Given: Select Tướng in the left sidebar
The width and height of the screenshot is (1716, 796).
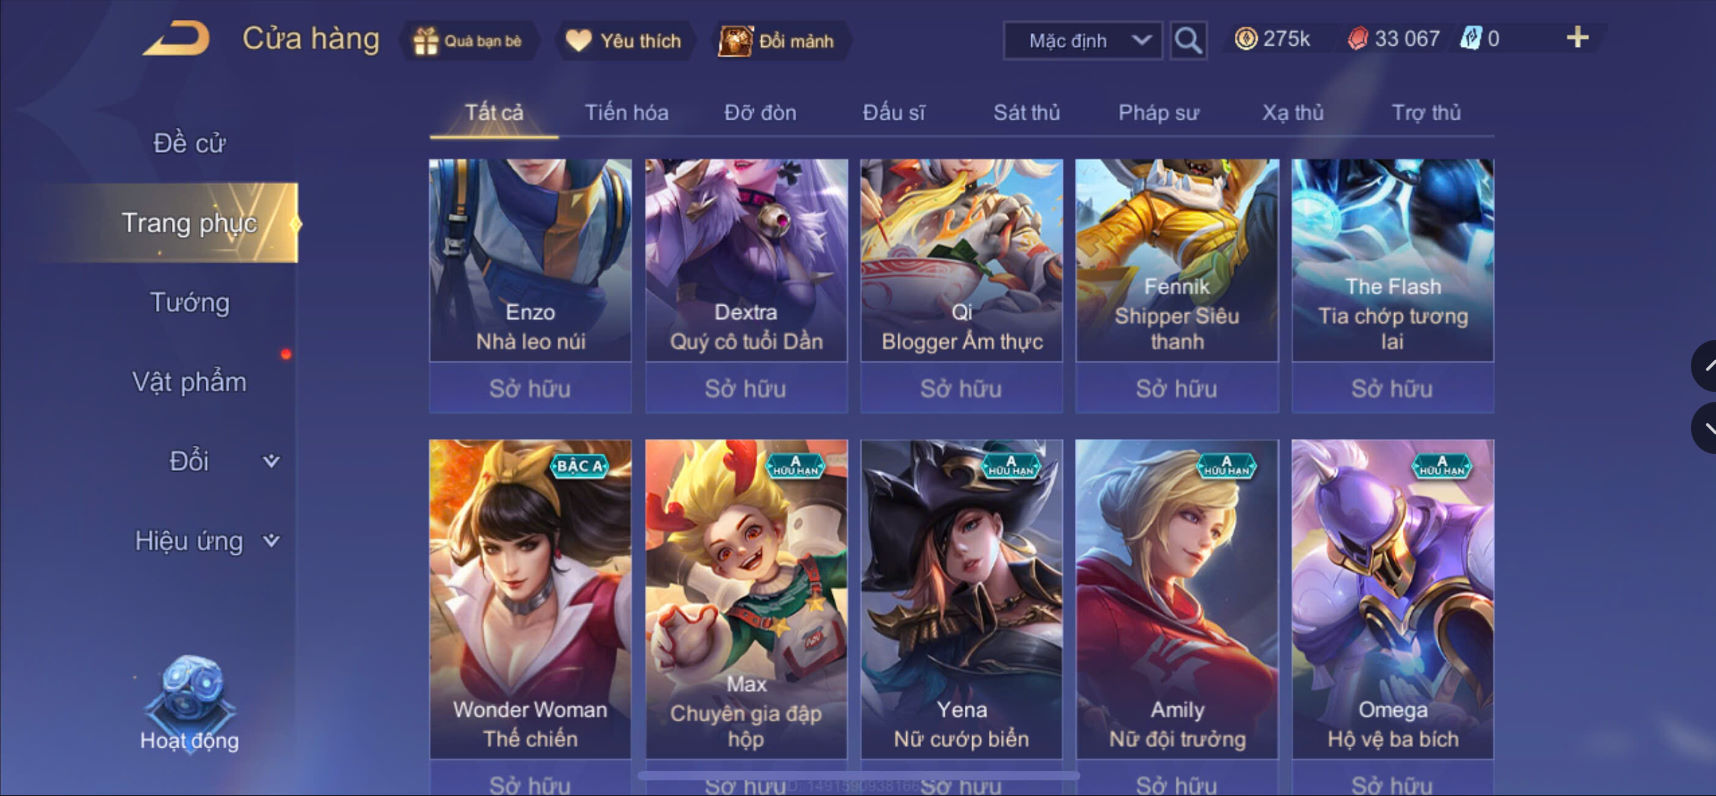Looking at the screenshot, I should click(189, 302).
